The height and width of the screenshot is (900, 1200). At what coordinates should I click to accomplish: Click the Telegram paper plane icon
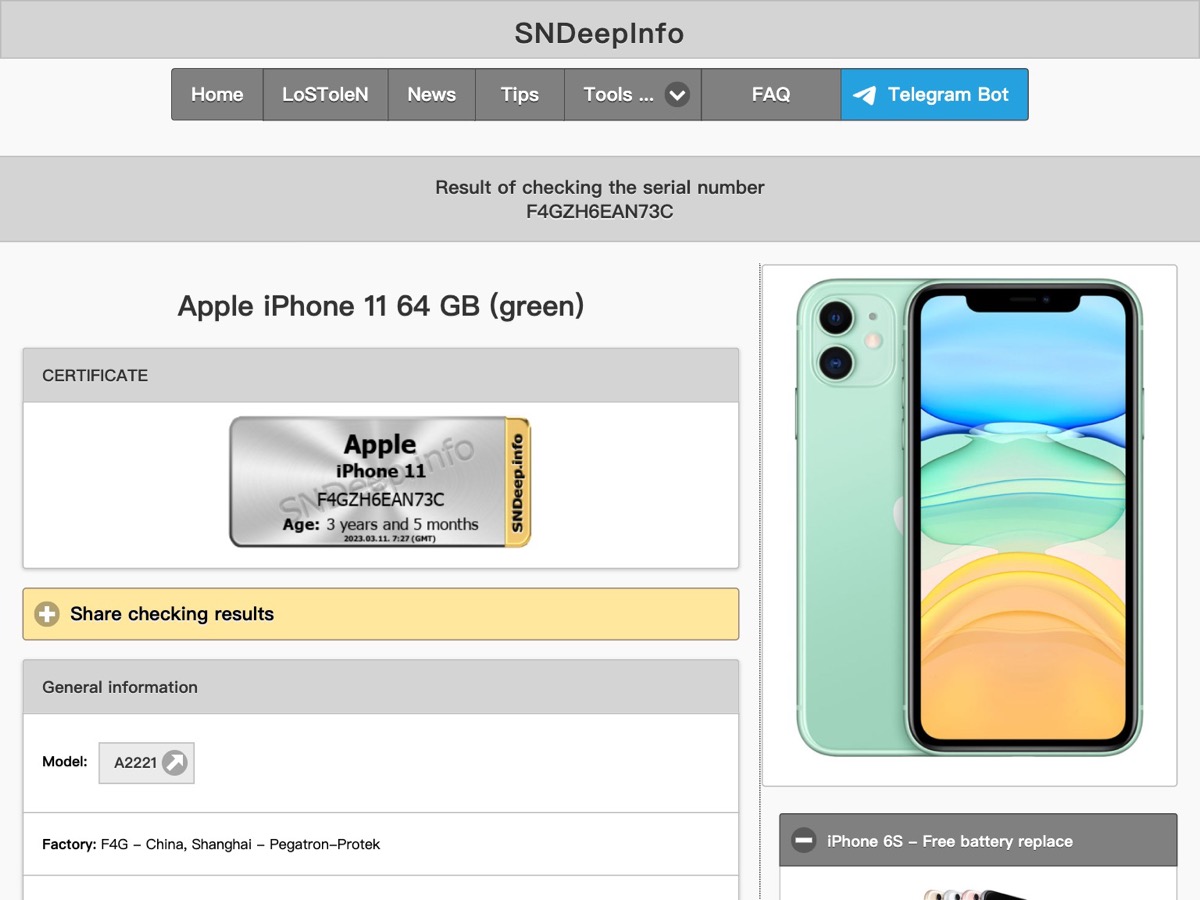click(864, 95)
